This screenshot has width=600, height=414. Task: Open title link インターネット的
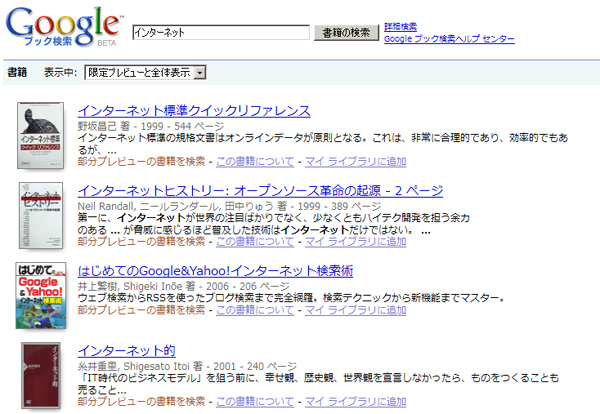coord(127,351)
